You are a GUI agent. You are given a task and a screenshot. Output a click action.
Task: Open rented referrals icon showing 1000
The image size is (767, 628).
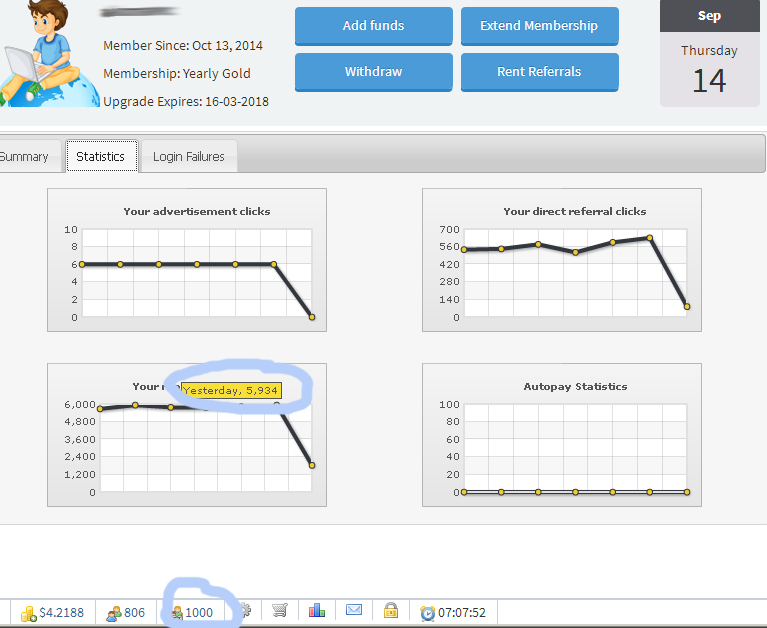(177, 612)
